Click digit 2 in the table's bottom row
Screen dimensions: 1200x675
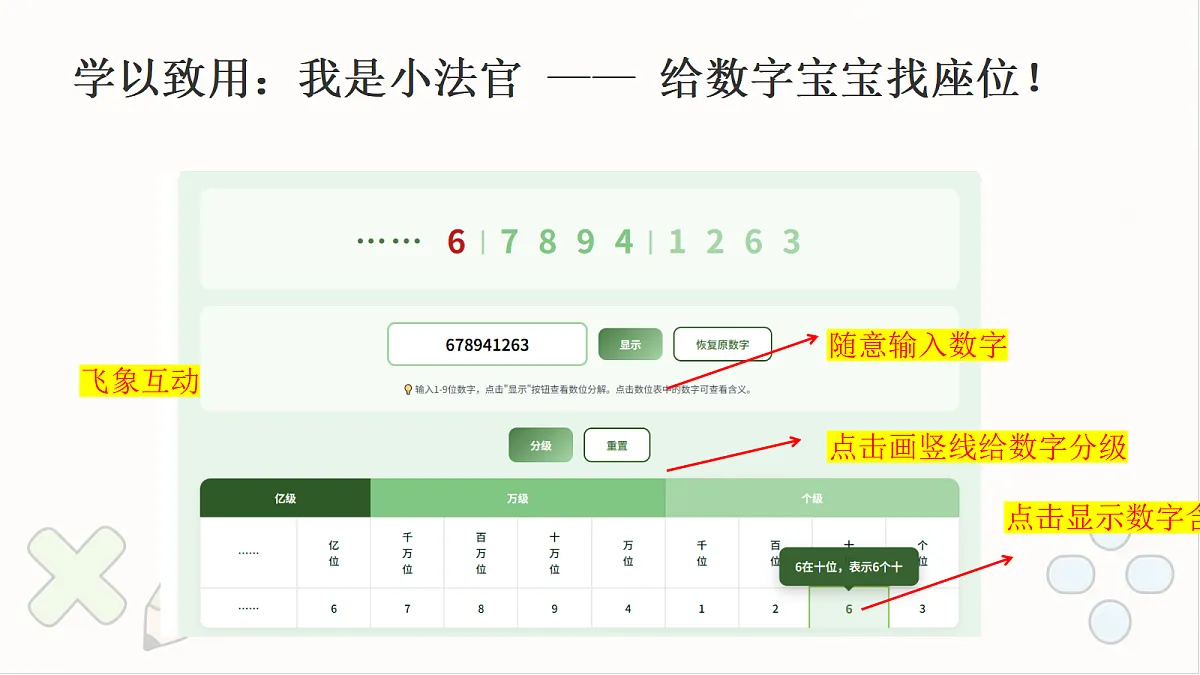tap(775, 609)
